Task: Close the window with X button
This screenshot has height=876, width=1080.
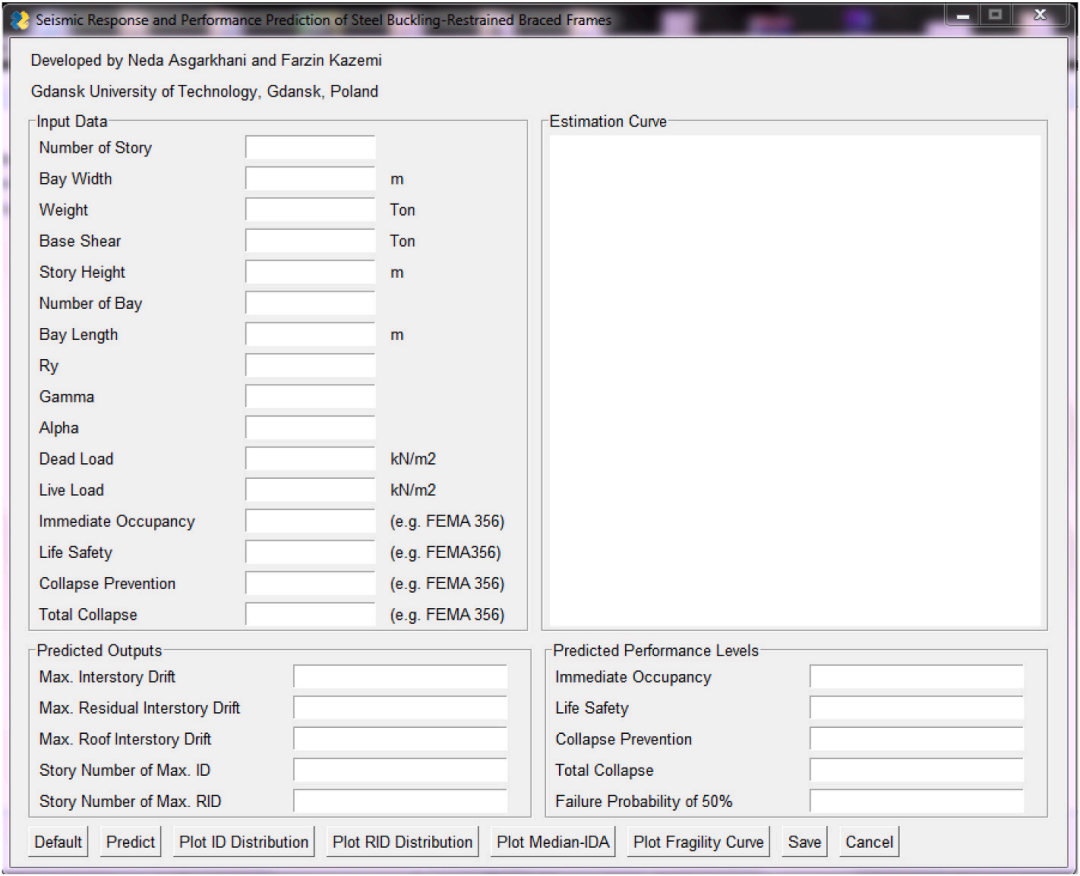Action: coord(1041,15)
